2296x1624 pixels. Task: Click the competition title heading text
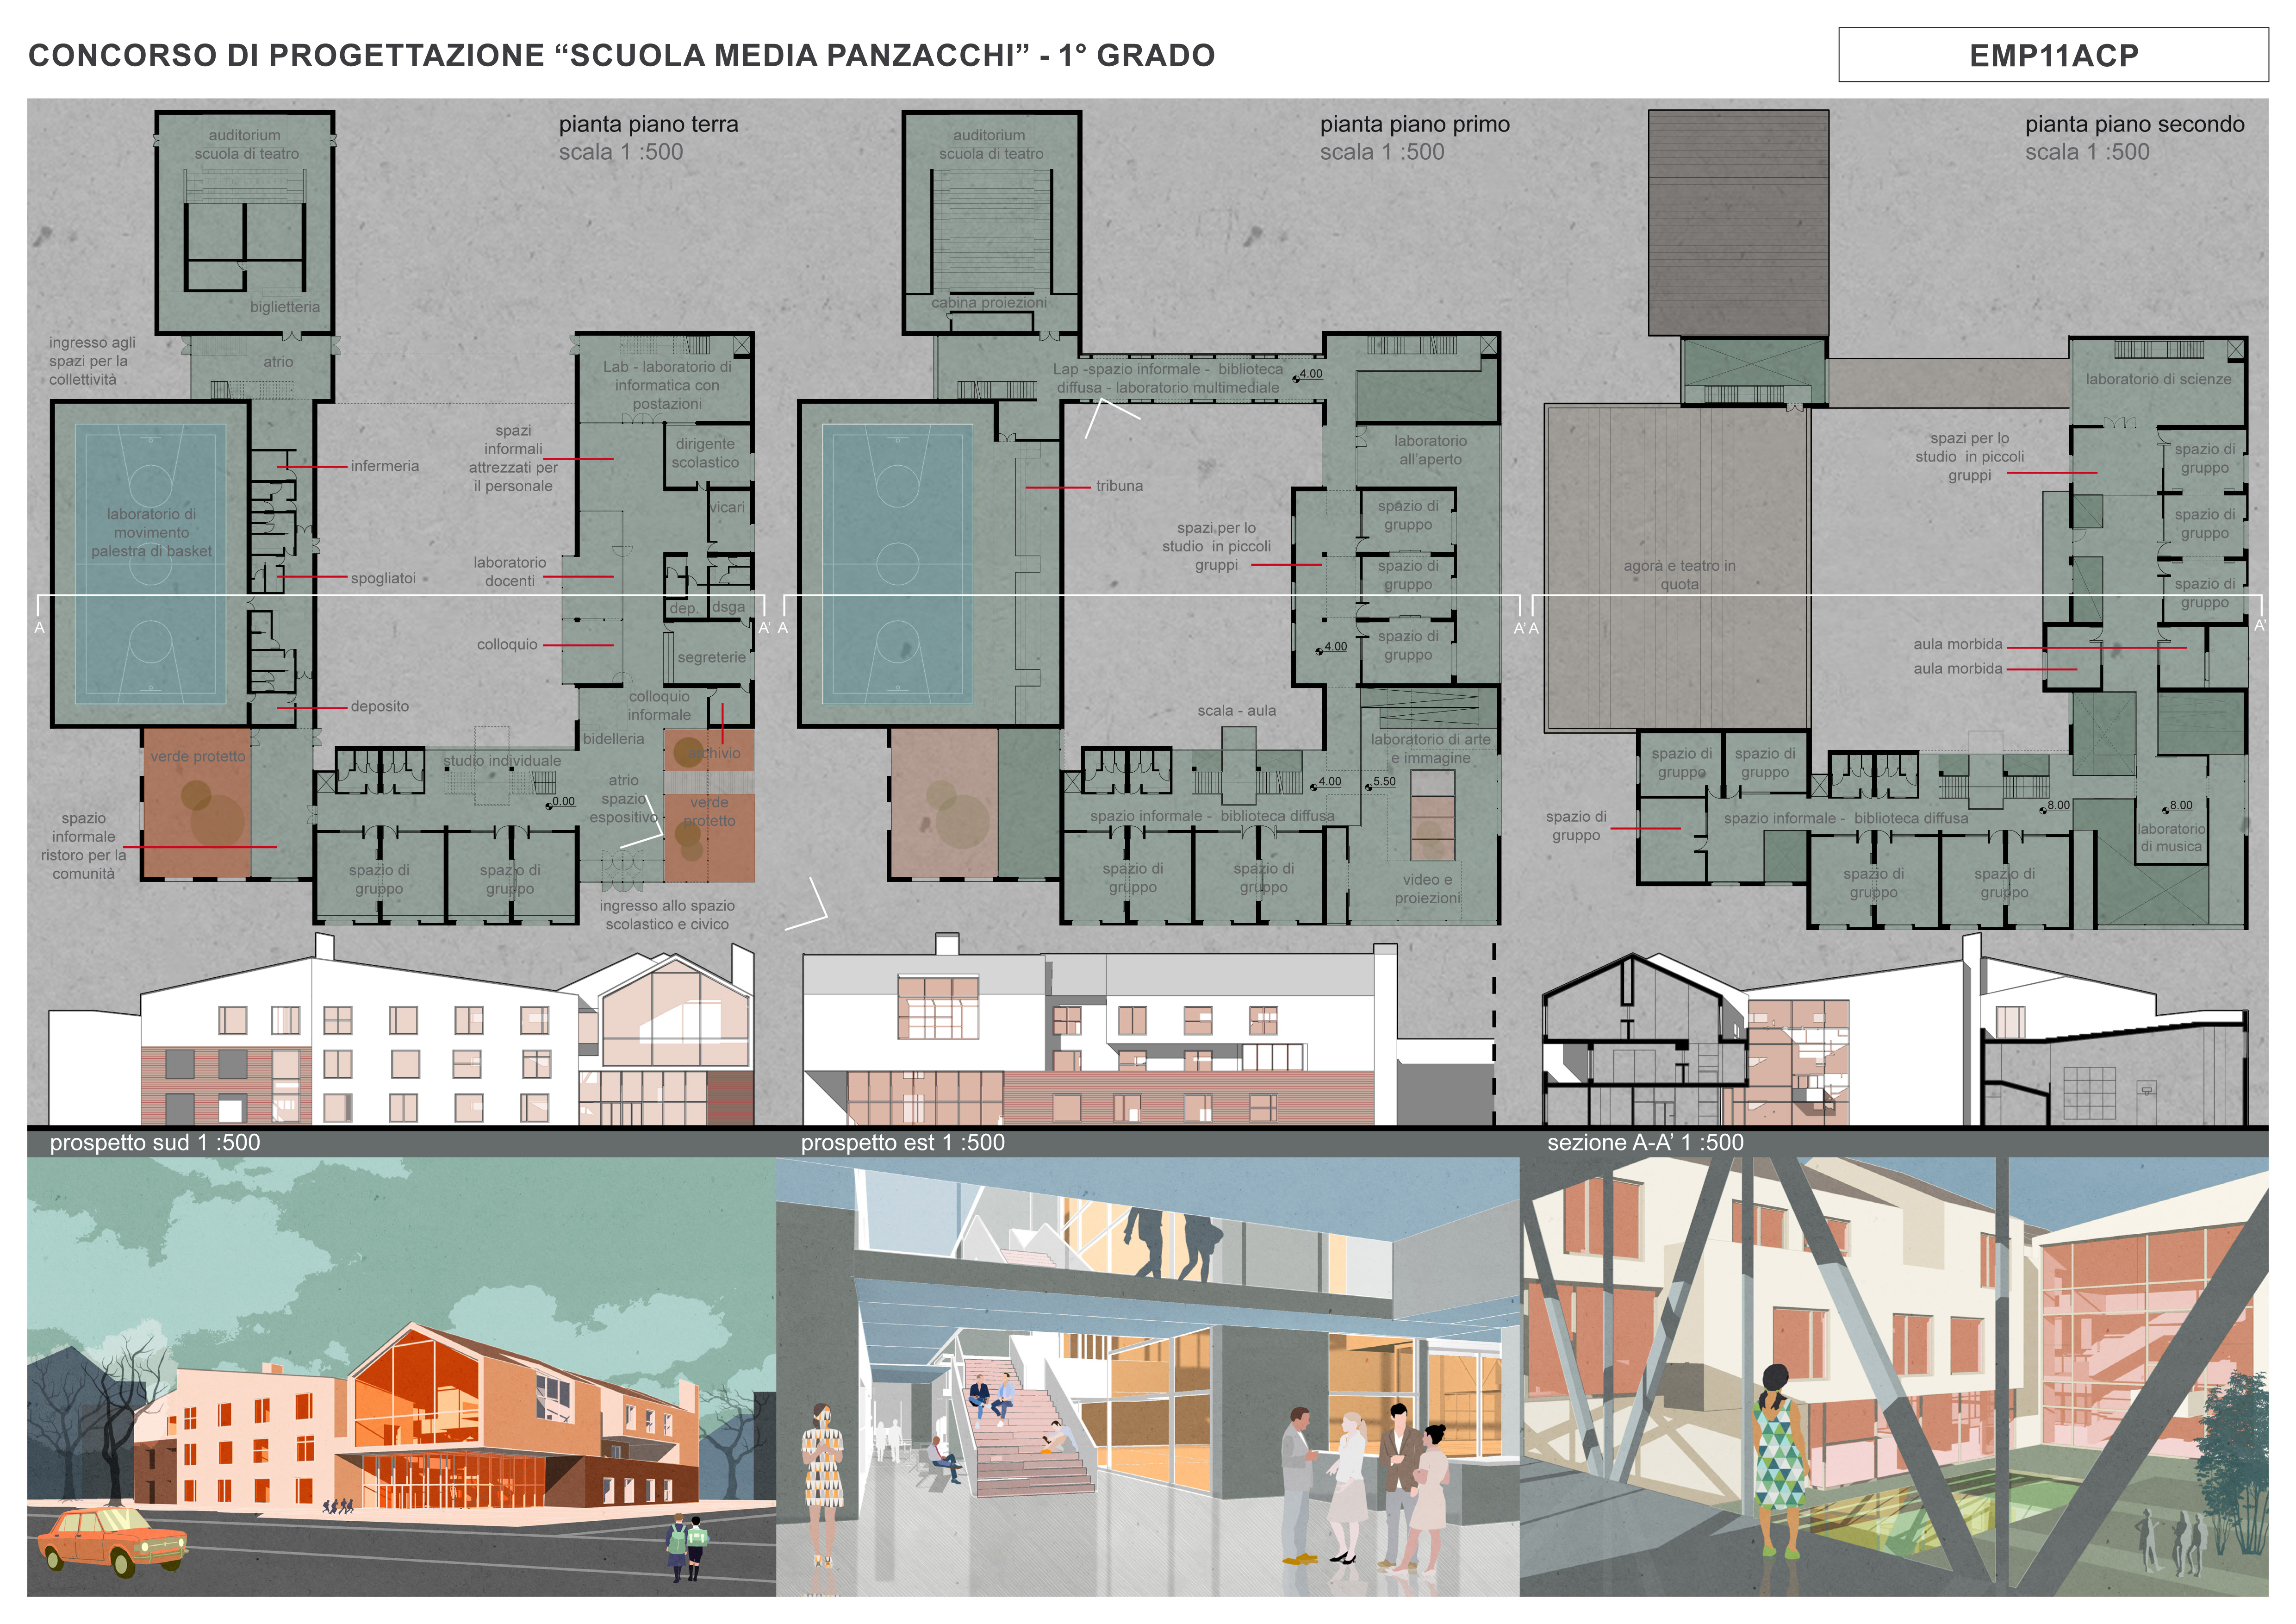pos(621,55)
